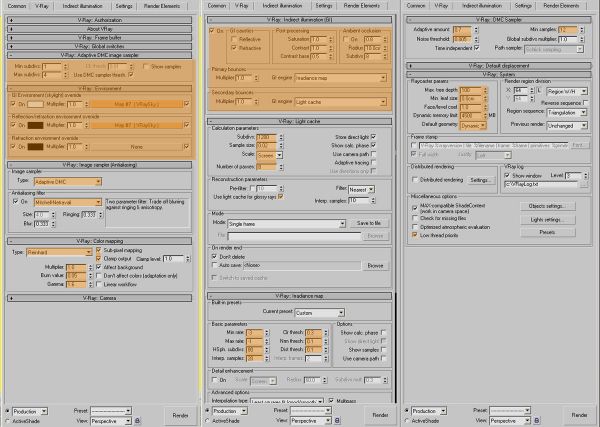The height and width of the screenshot is (427, 600).
Task: Click Distributed rendering Settings button
Action: (479, 180)
